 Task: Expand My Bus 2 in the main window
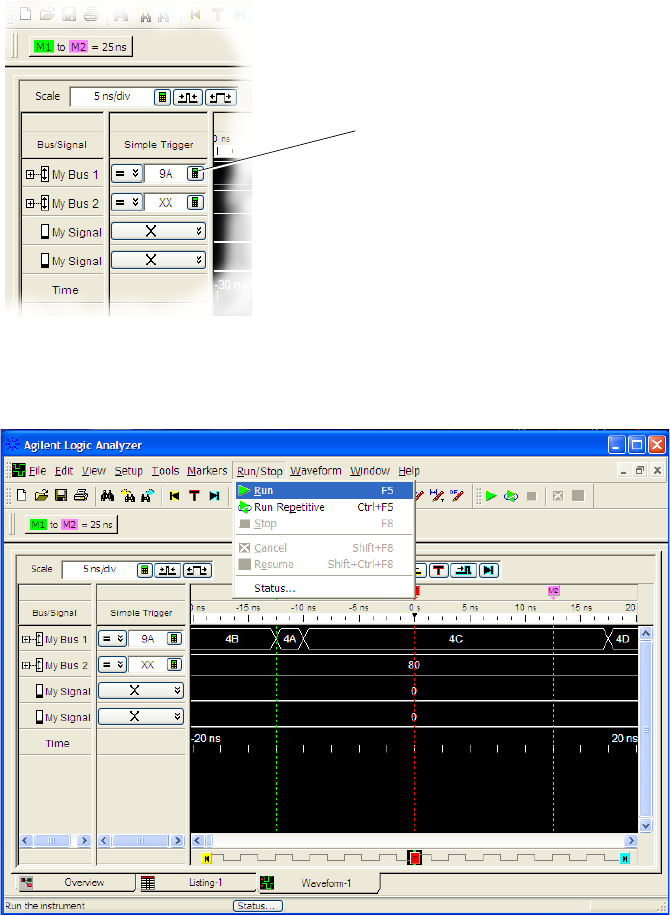pyautogui.click(x=25, y=665)
